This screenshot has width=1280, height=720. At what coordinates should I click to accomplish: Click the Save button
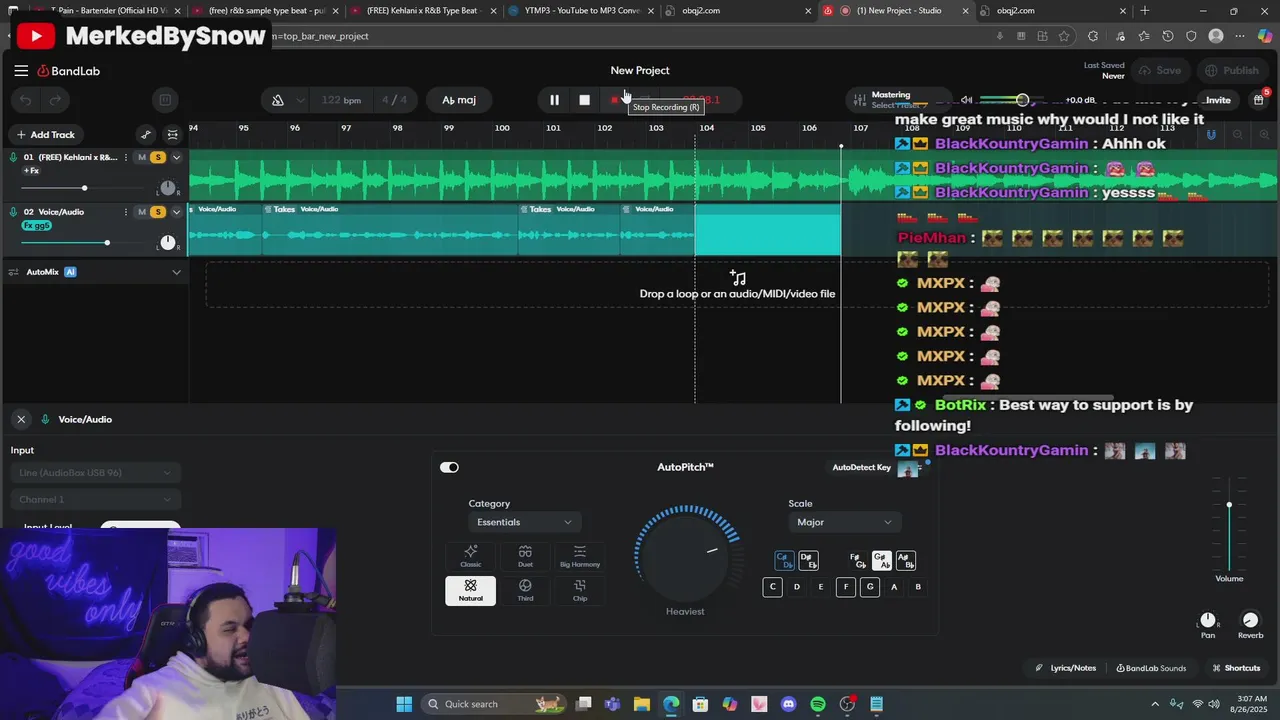click(x=1160, y=71)
